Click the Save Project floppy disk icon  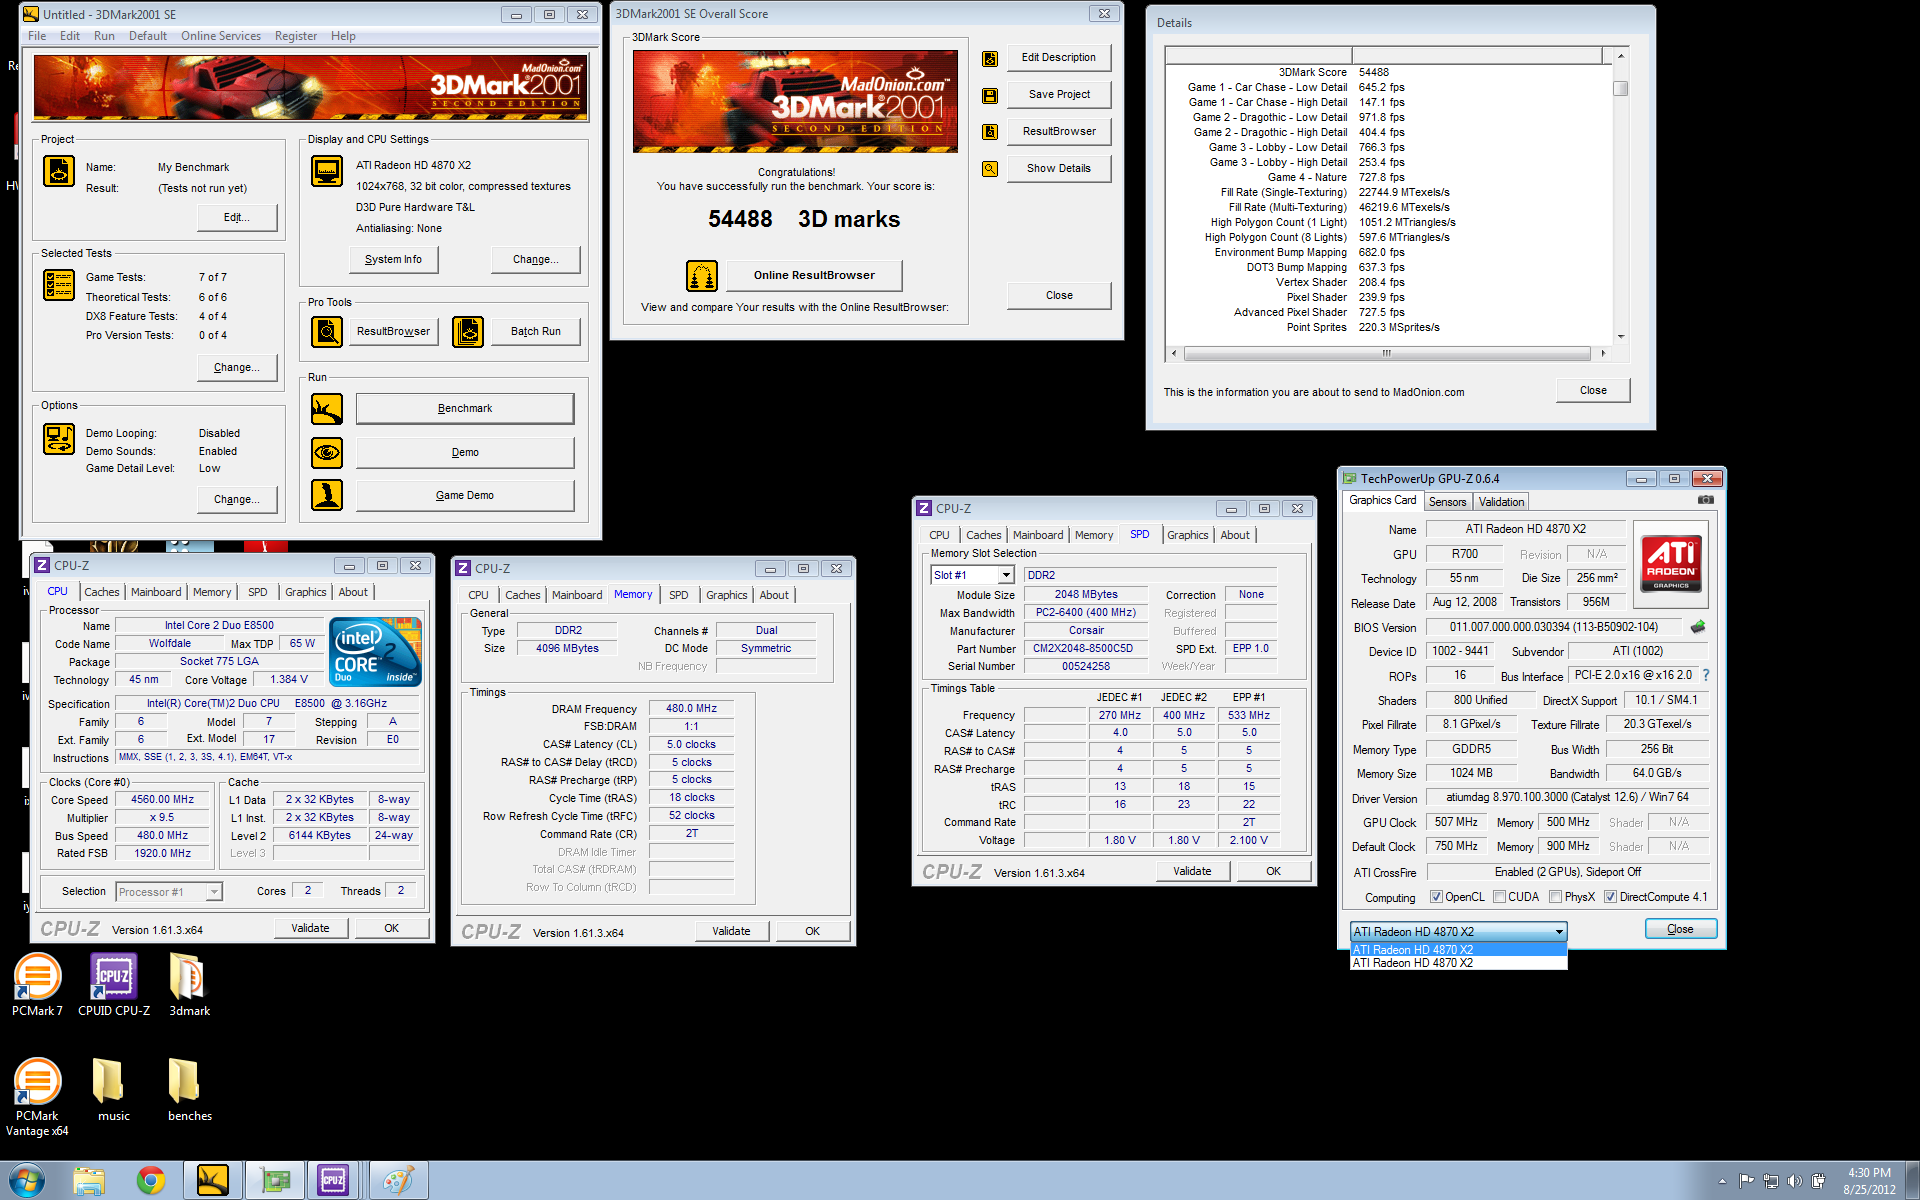pos(990,96)
